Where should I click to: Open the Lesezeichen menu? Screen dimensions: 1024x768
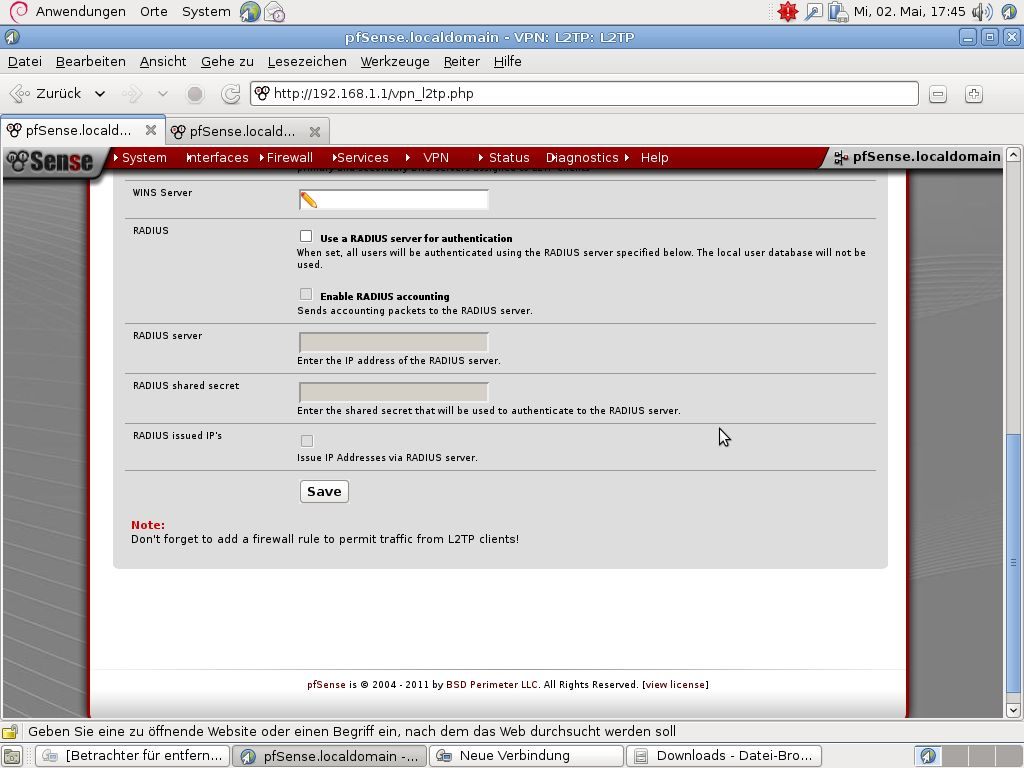coord(307,61)
